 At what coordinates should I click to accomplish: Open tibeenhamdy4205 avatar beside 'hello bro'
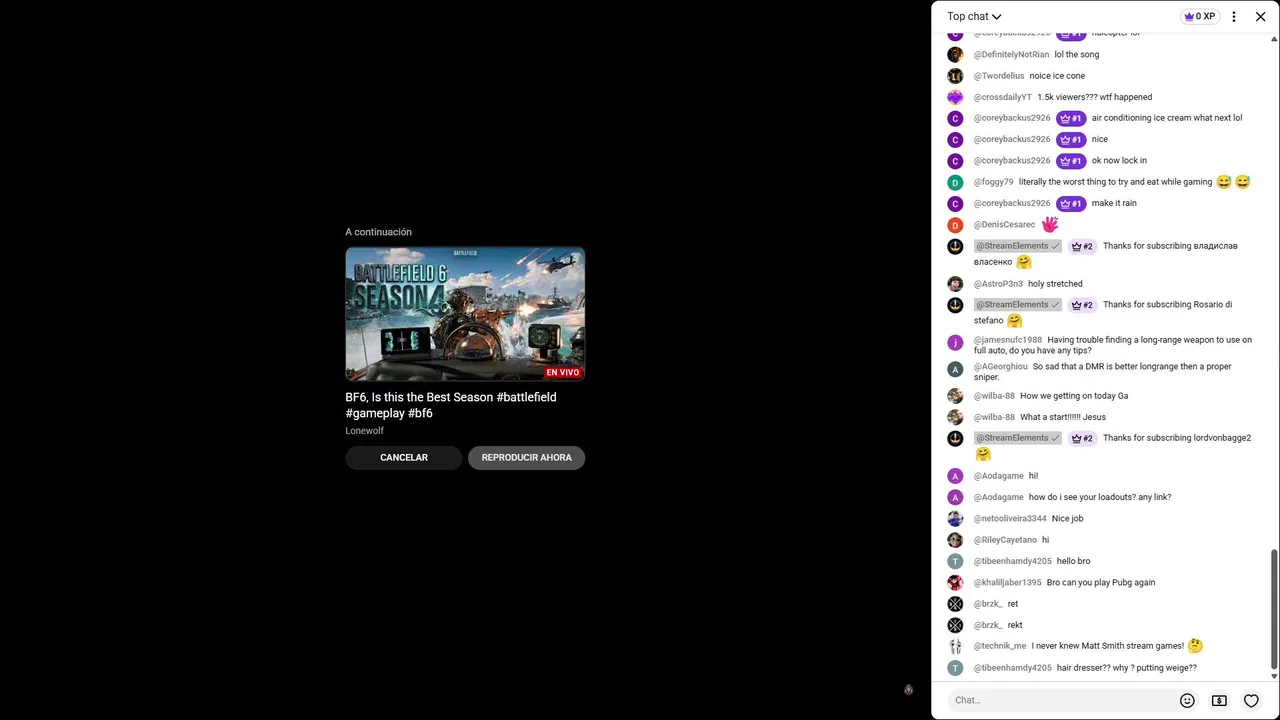coord(955,561)
